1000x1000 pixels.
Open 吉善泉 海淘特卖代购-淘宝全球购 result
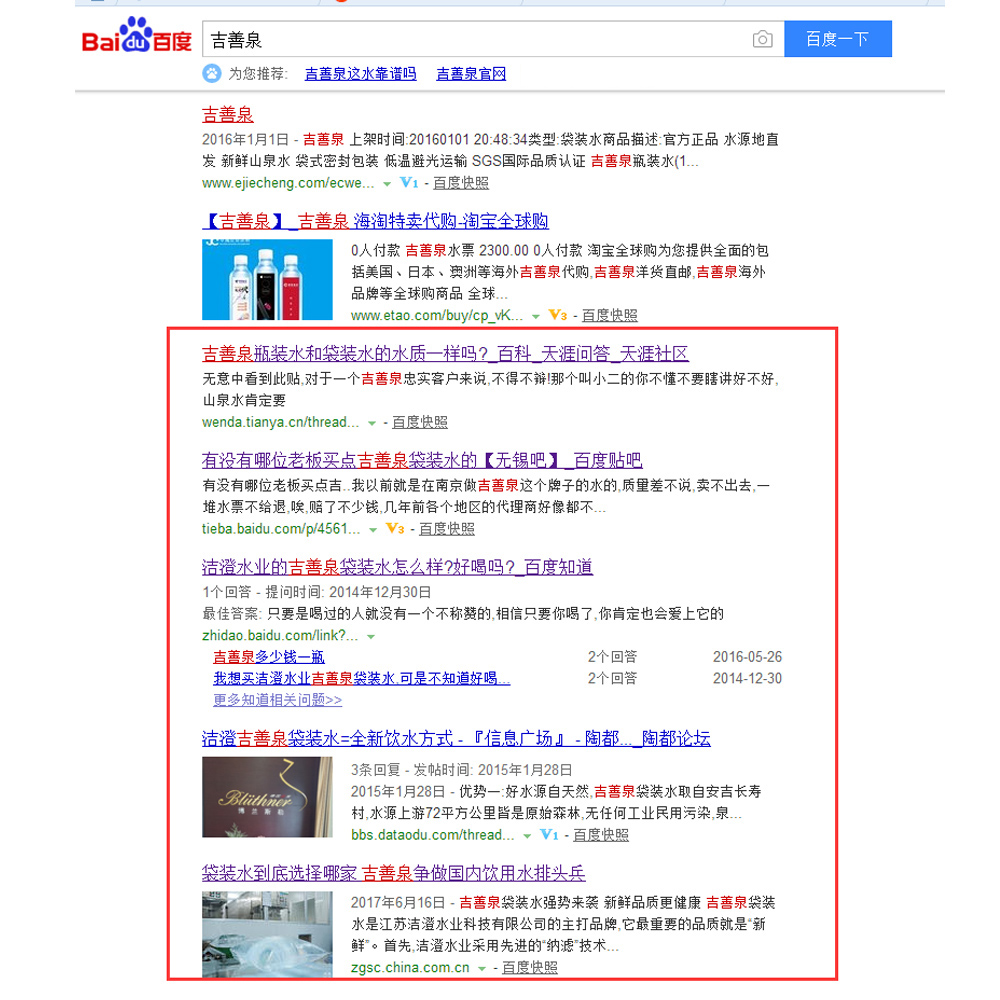pyautogui.click(x=375, y=221)
